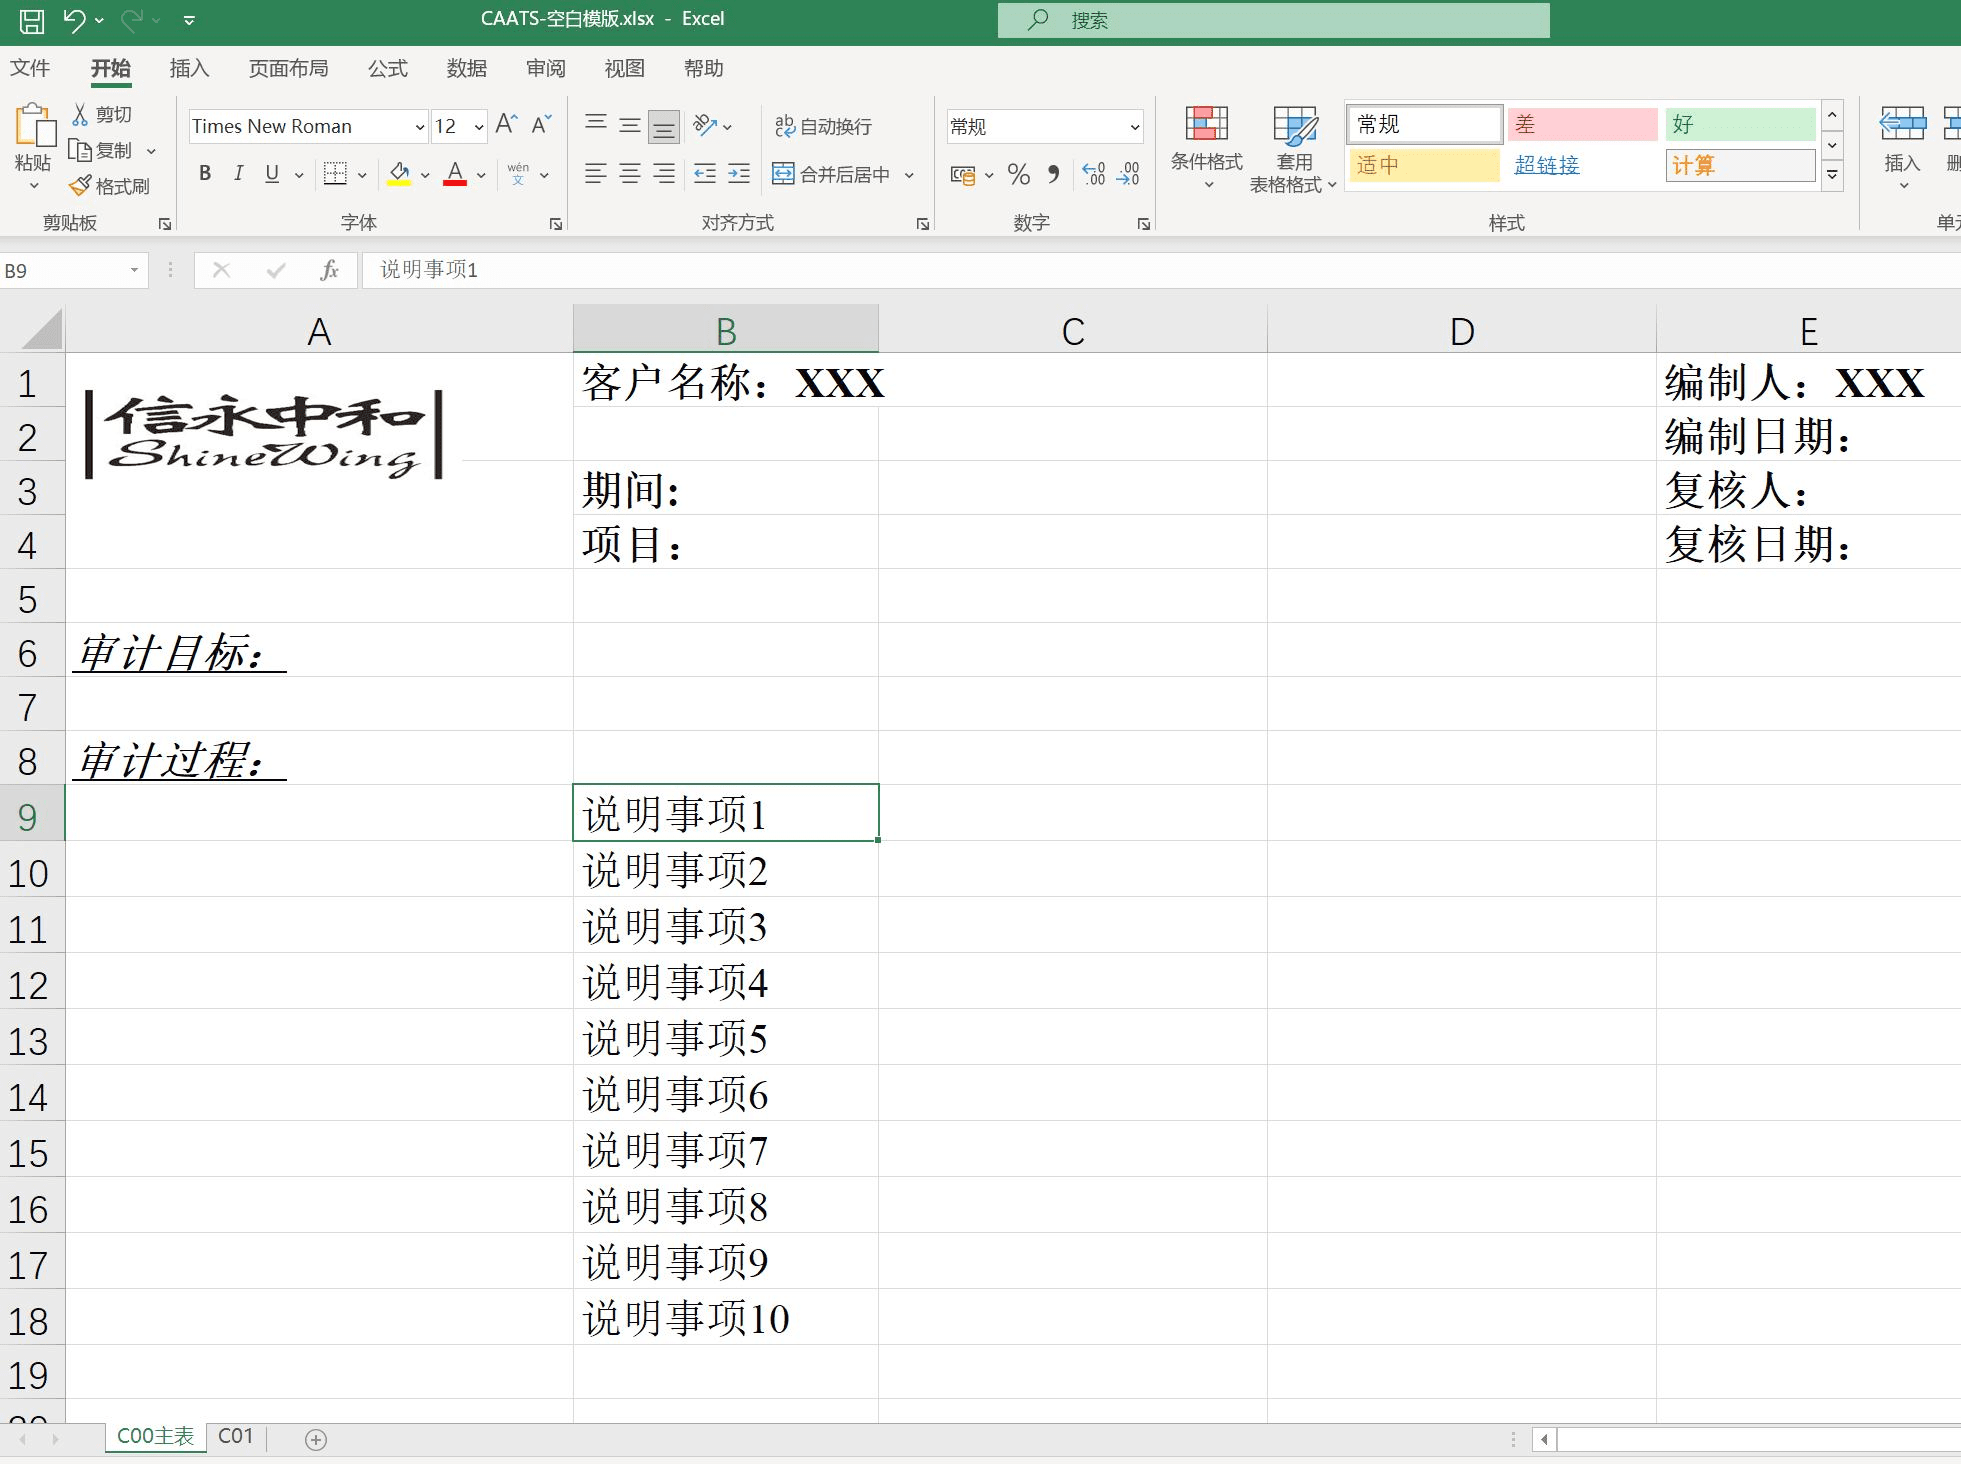Switch to the 插入 ribbon tab
Screen dimensions: 1961x1464
tap(189, 68)
